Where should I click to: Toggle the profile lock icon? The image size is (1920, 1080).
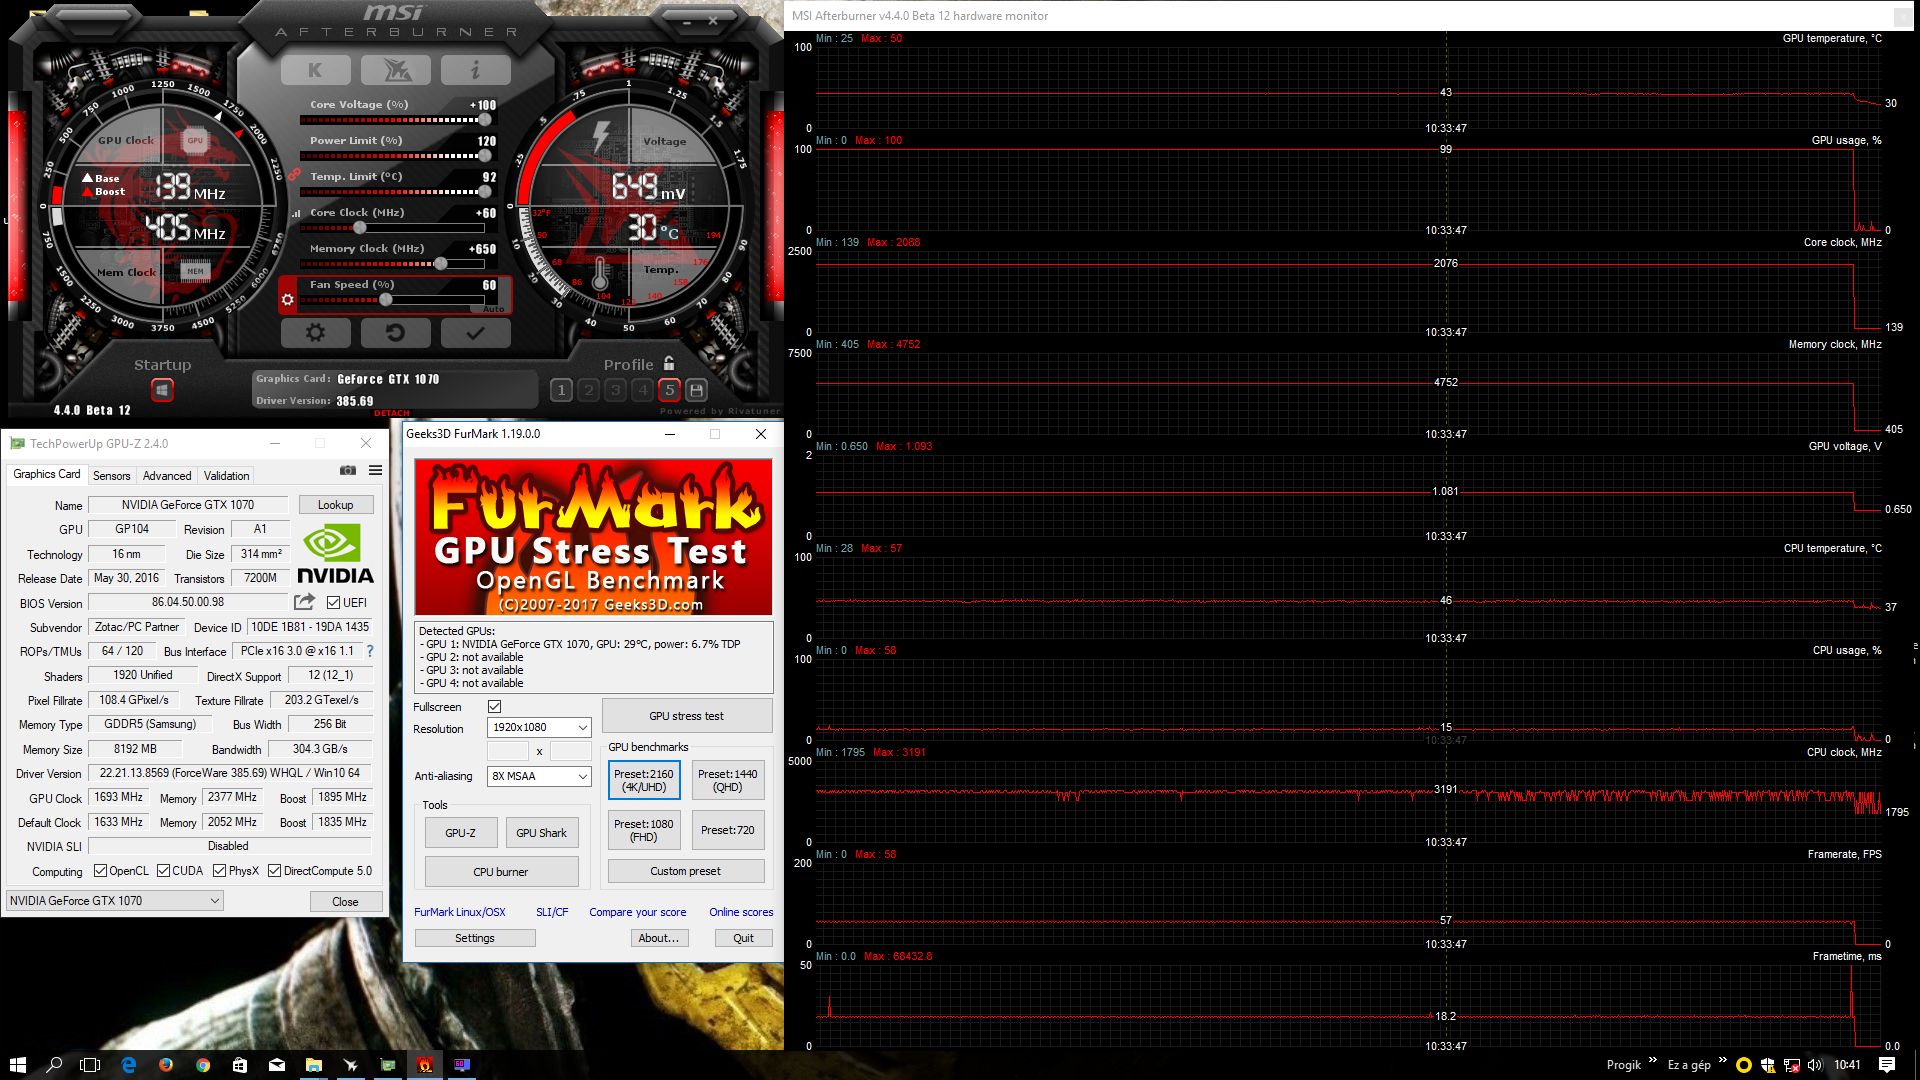(669, 363)
